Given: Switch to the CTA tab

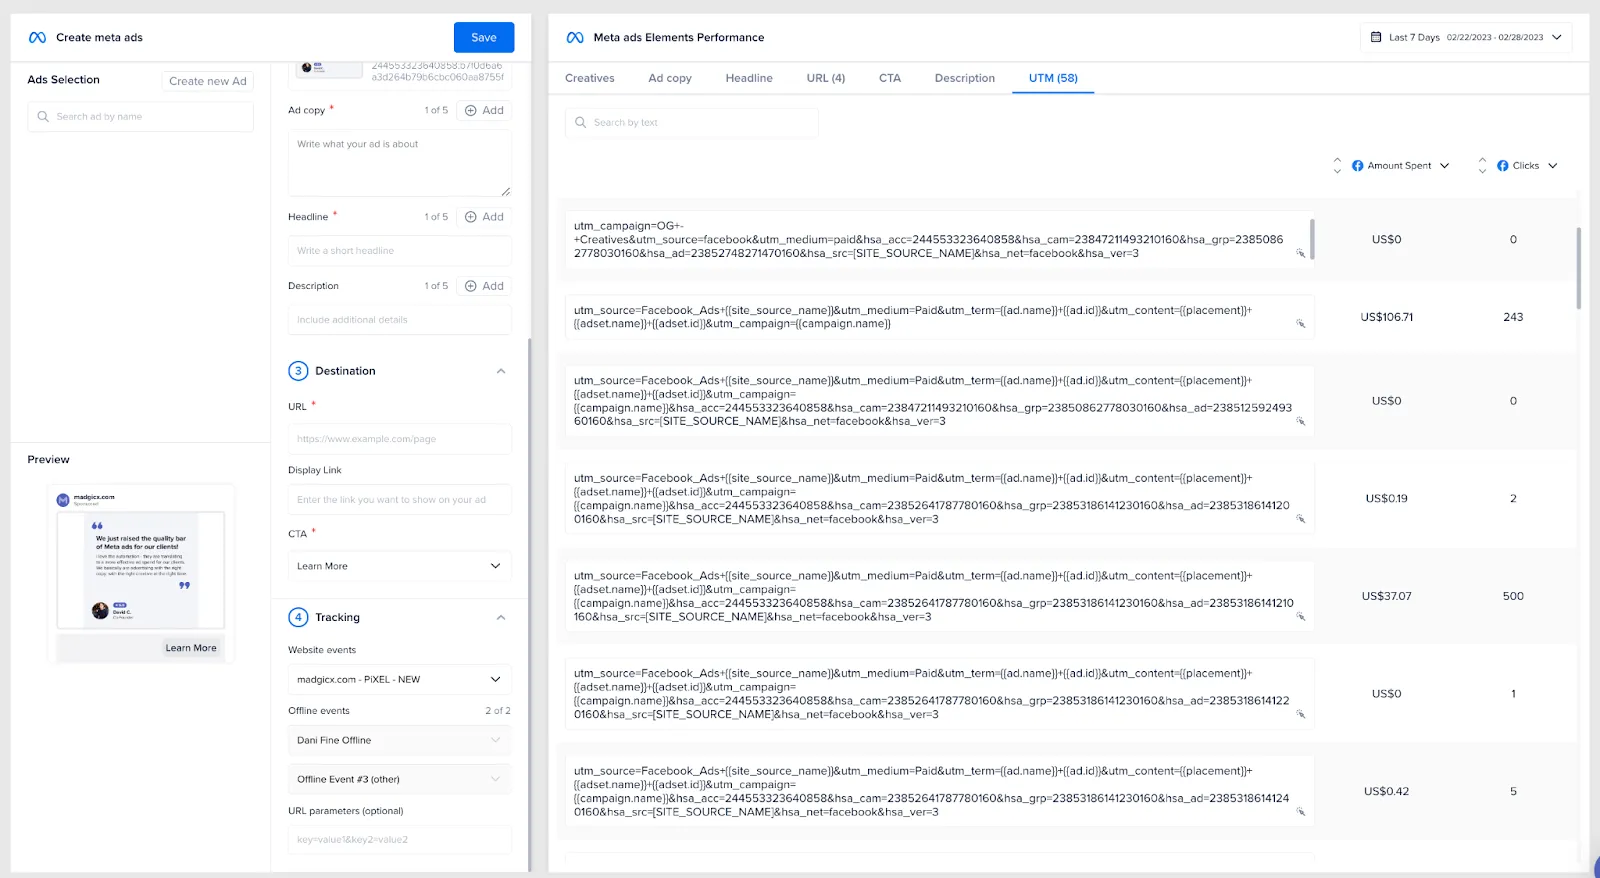Looking at the screenshot, I should pyautogui.click(x=890, y=78).
